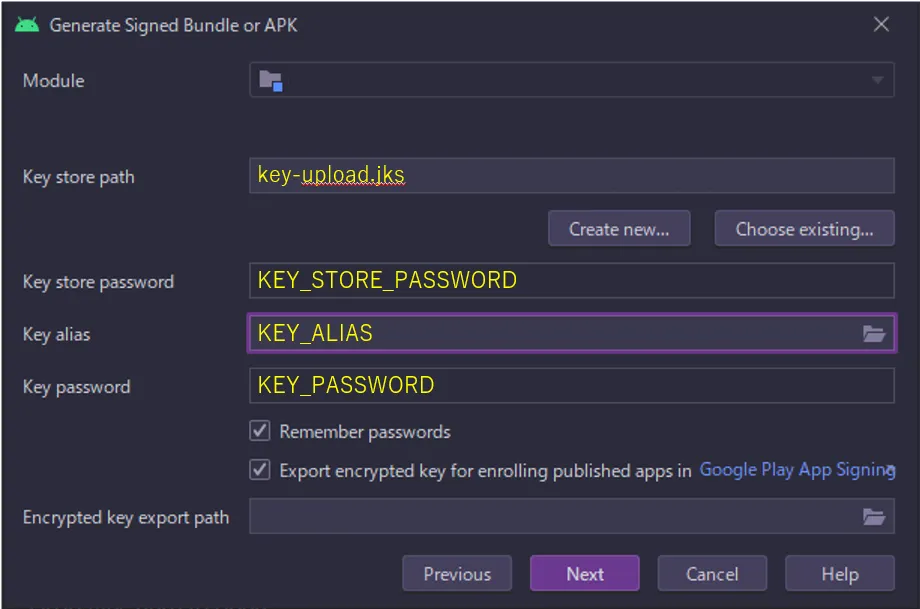Open key alias chooser via folder icon
The width and height of the screenshot is (920, 609).
coord(874,334)
